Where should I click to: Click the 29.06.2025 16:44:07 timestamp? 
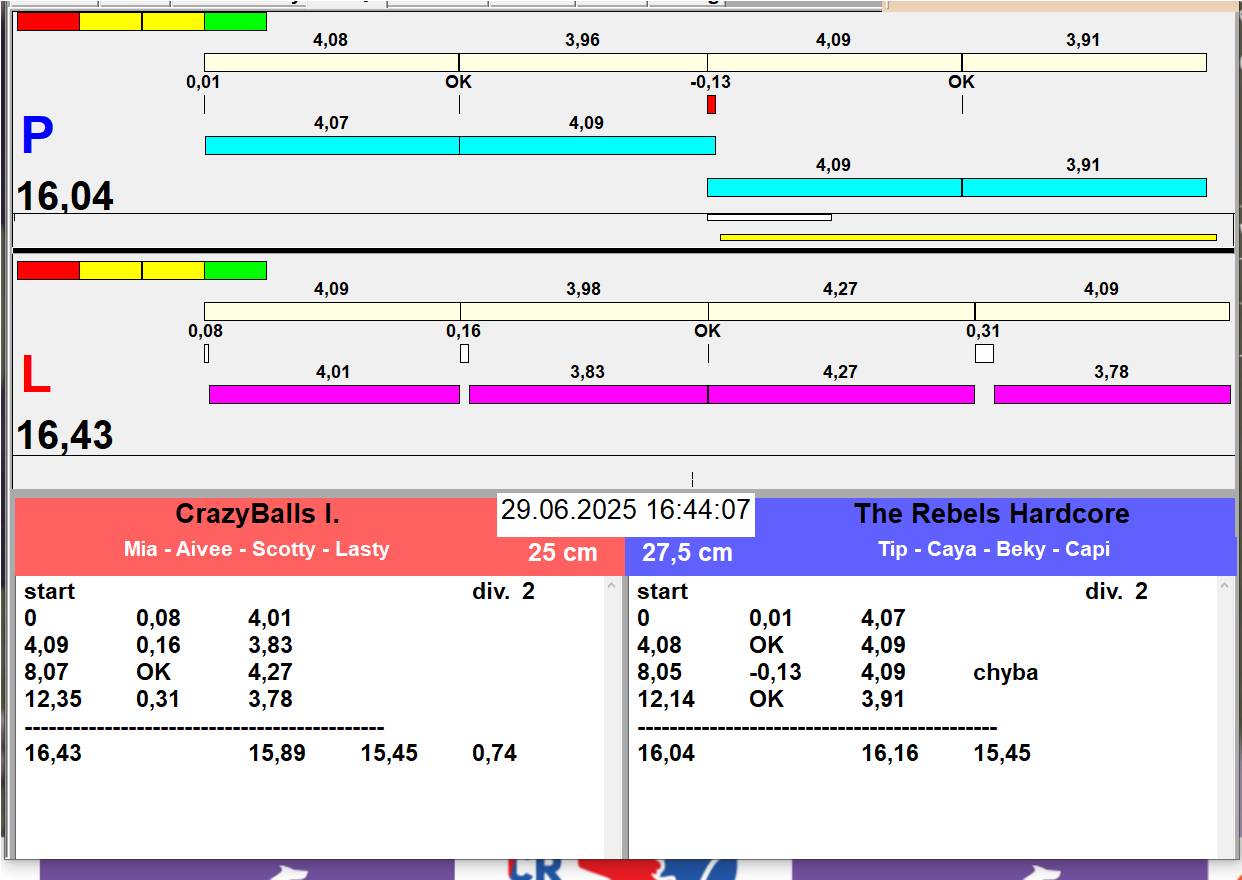click(x=625, y=510)
